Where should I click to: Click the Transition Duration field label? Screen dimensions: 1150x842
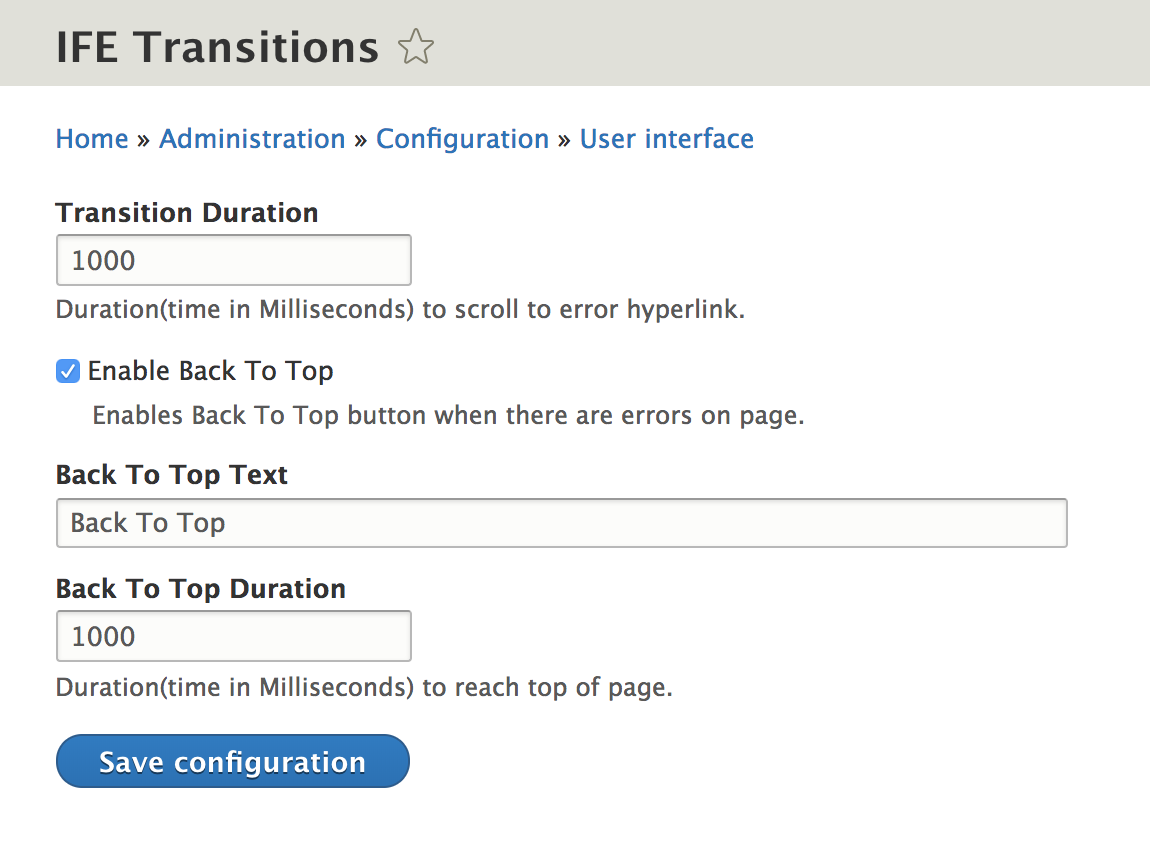tap(187, 213)
